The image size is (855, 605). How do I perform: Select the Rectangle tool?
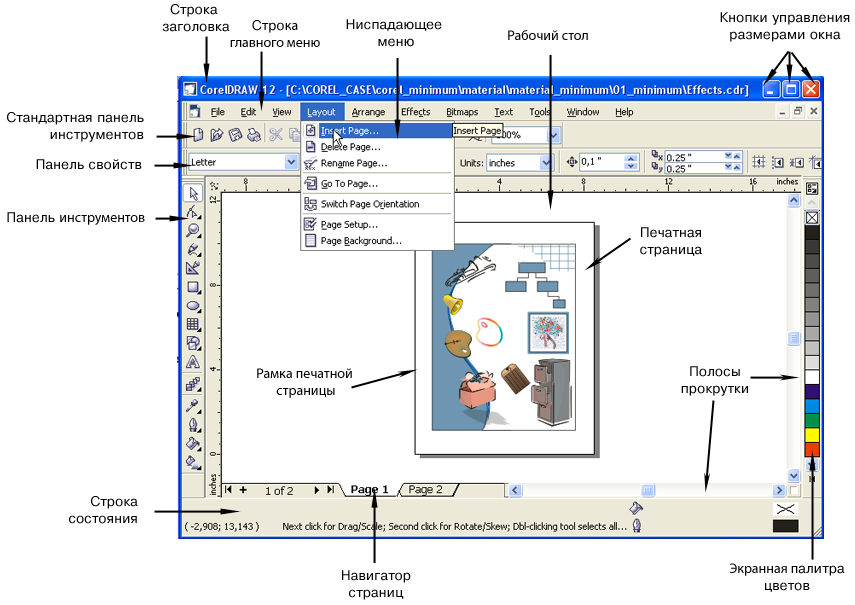(x=193, y=287)
